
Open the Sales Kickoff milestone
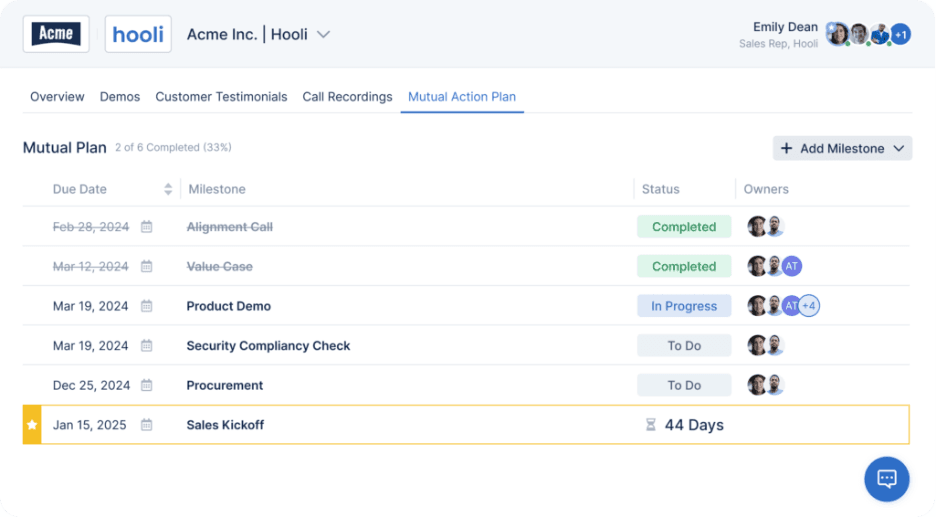[225, 424]
